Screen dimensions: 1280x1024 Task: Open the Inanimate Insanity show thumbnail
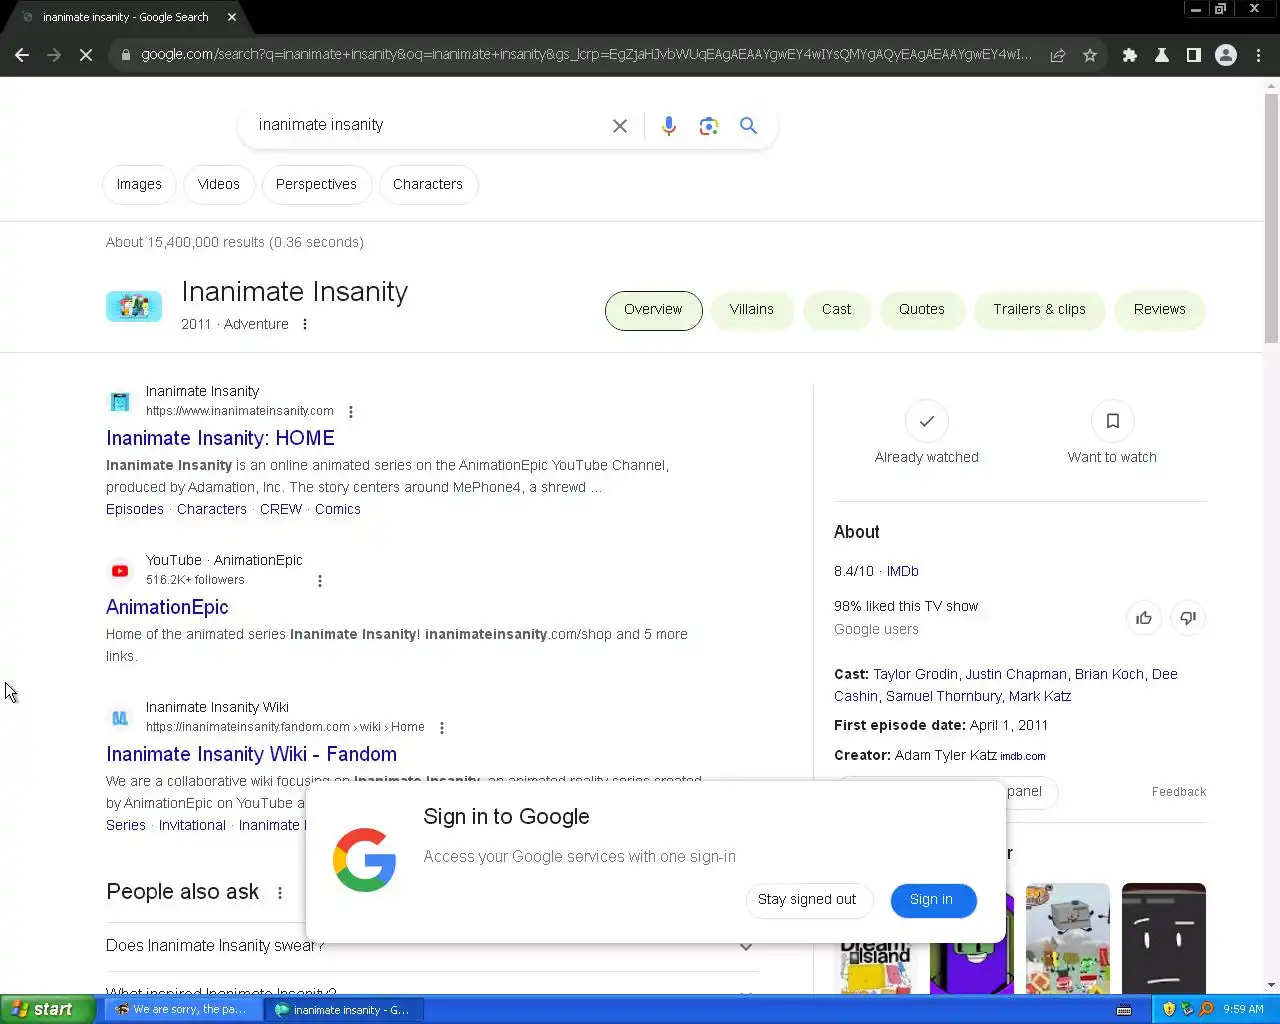[x=134, y=307]
